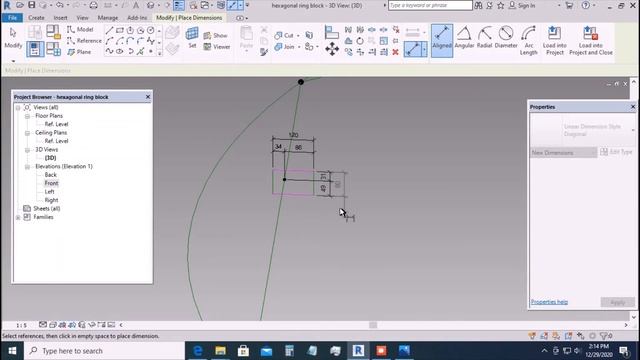Select the Arc Length dimension tool
The height and width of the screenshot is (360, 640).
point(529,40)
